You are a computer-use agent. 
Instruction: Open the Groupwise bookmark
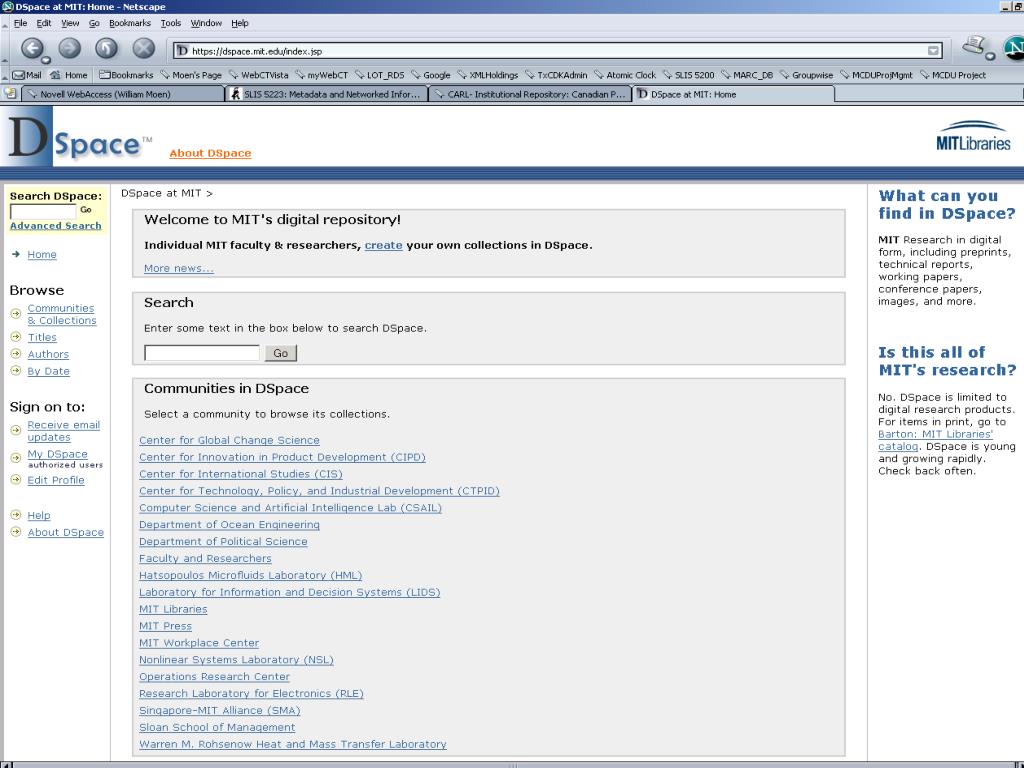807,75
